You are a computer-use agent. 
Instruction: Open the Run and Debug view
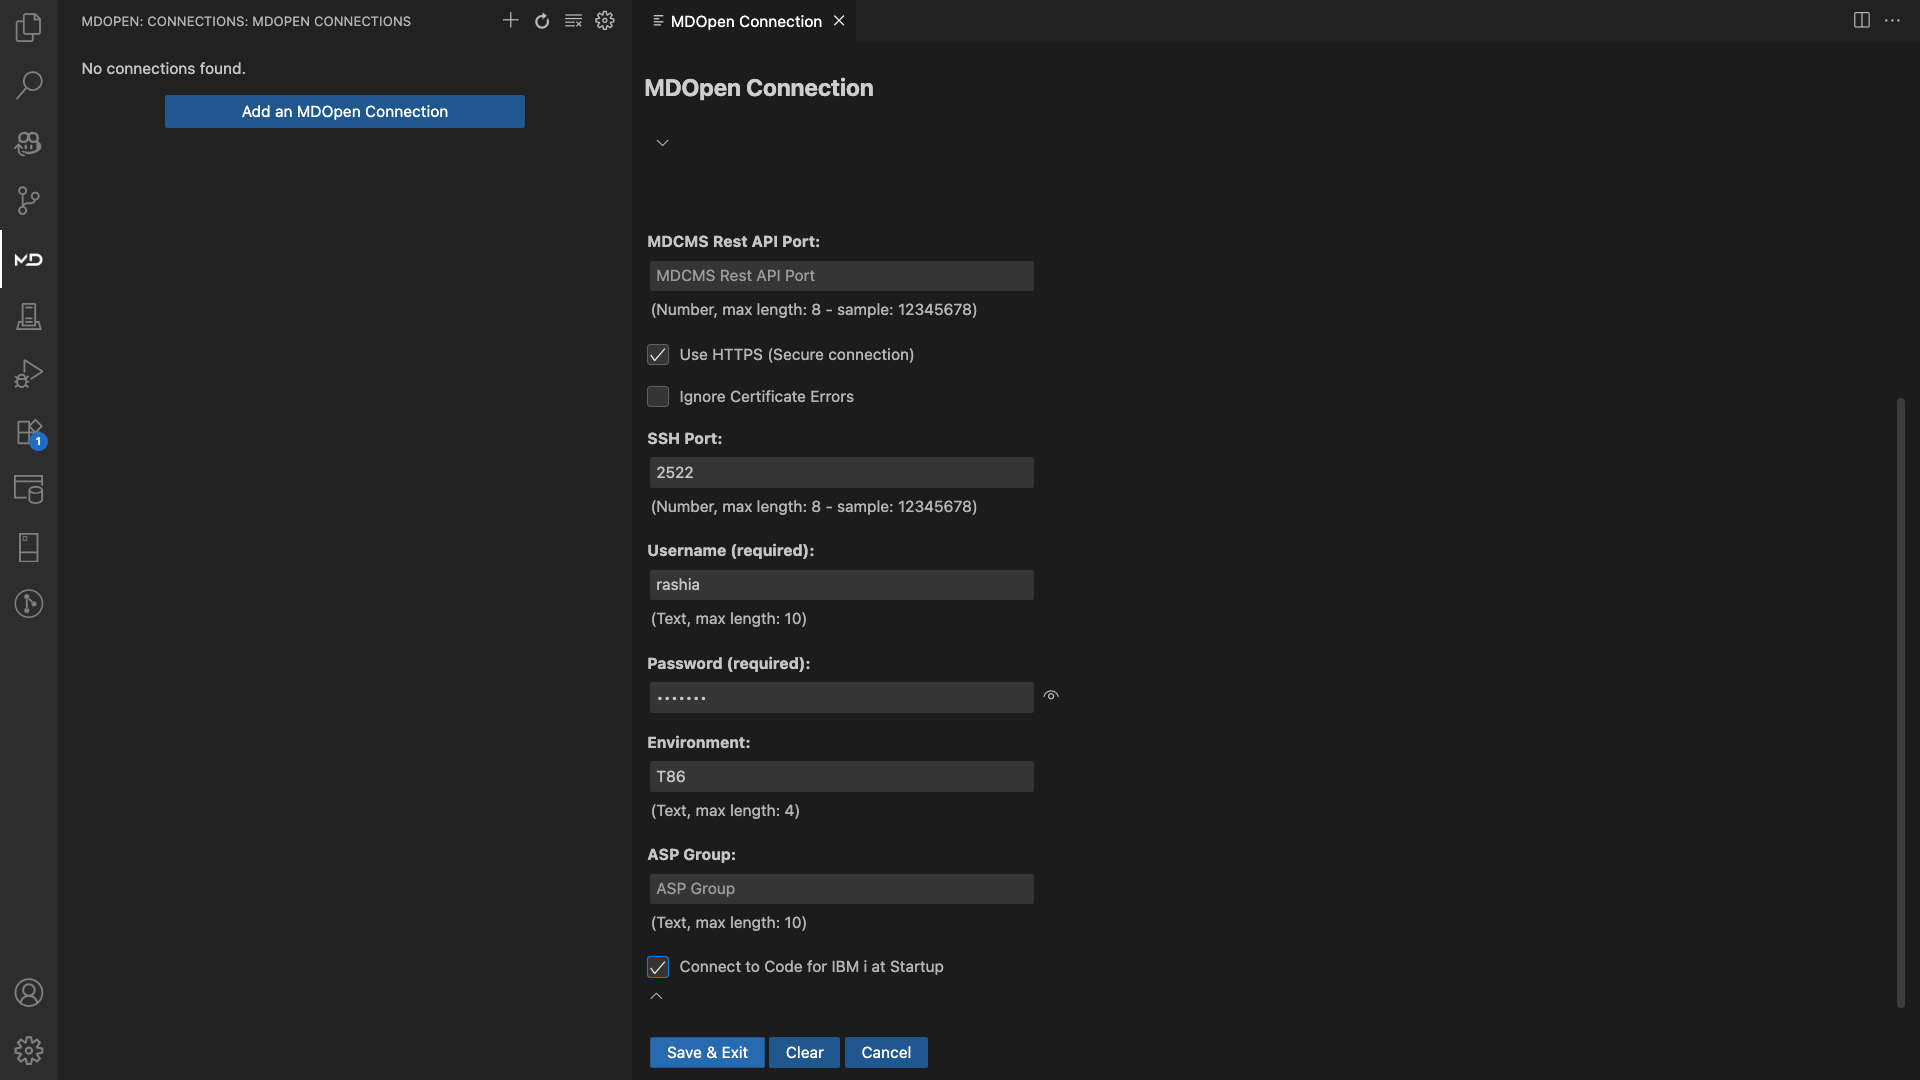click(28, 374)
